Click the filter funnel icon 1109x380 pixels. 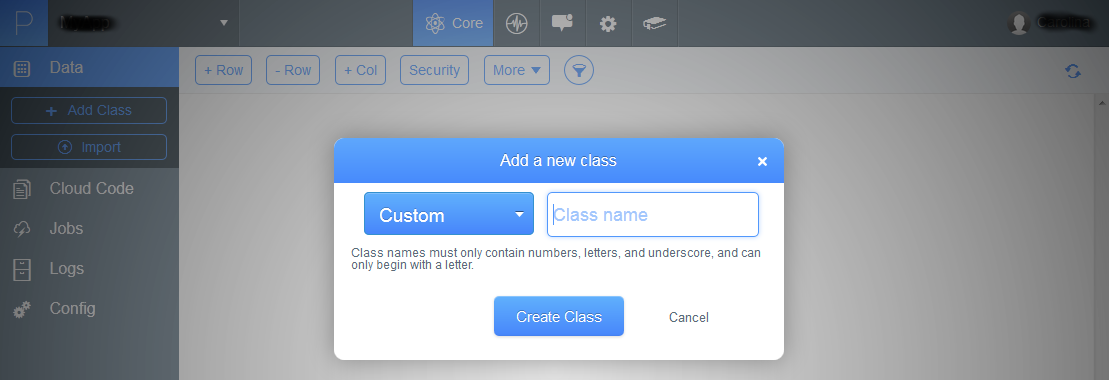579,70
